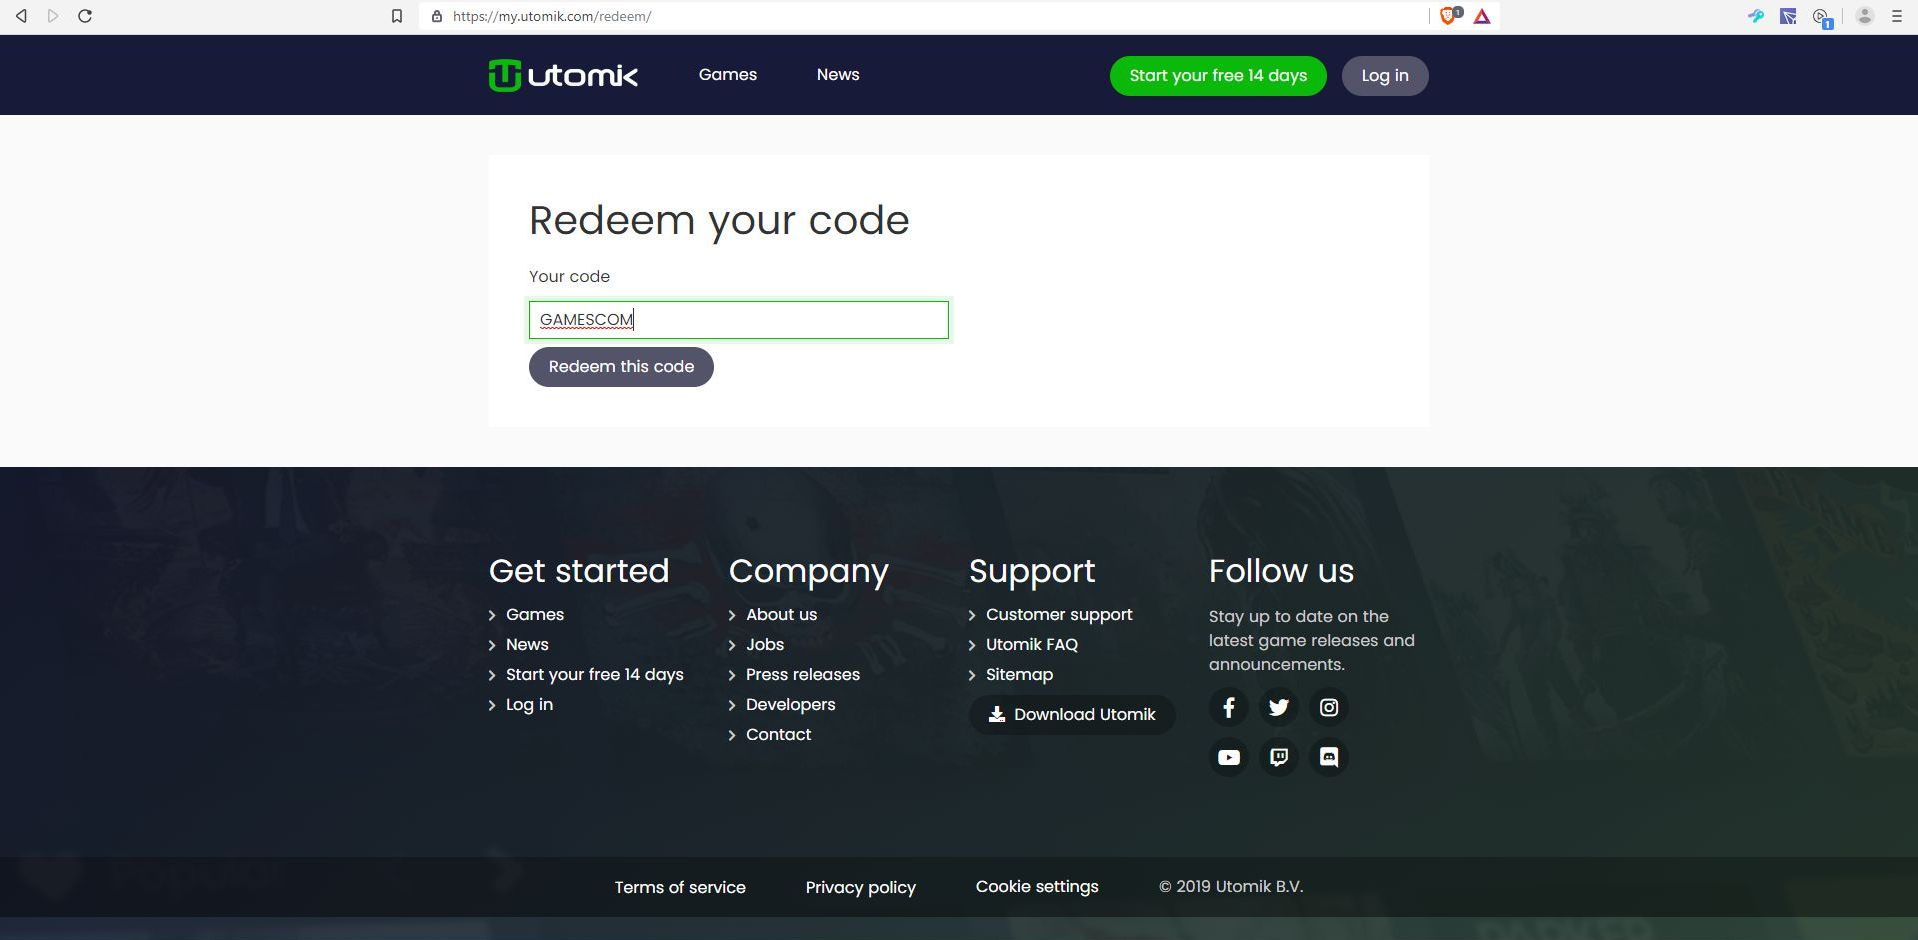
Task: Open Utomik FAQ link
Action: [x=1032, y=645]
